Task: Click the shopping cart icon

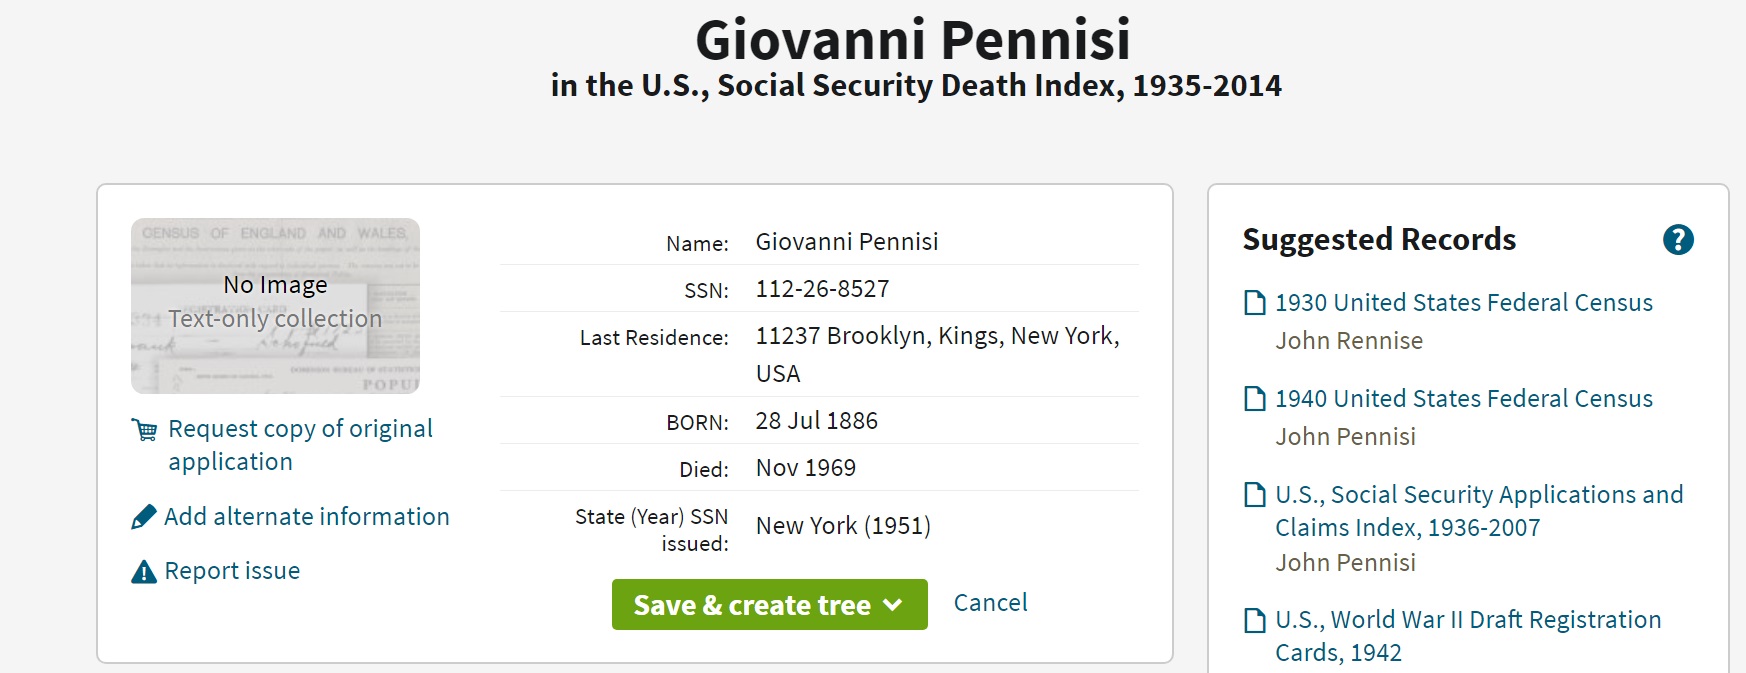Action: [x=144, y=430]
